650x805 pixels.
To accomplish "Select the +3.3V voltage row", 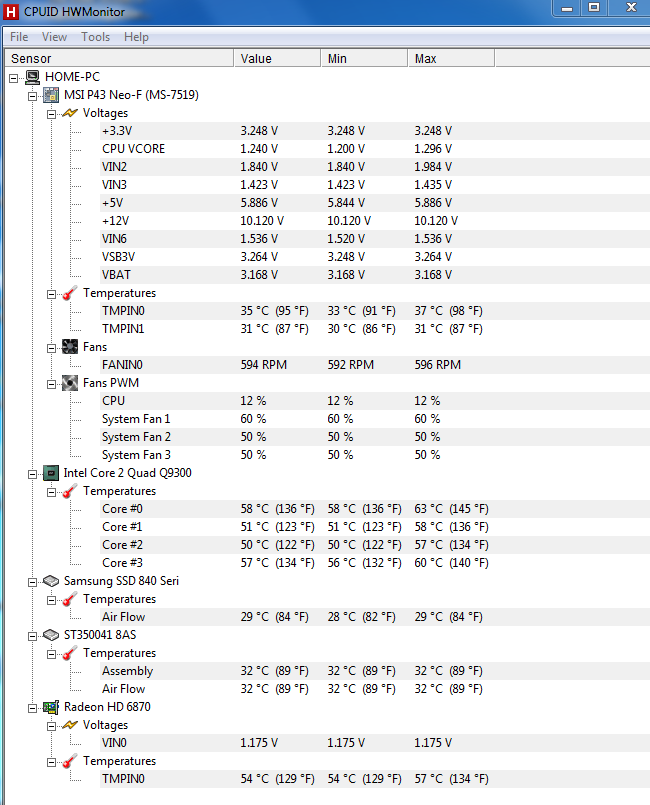I will (x=375, y=131).
